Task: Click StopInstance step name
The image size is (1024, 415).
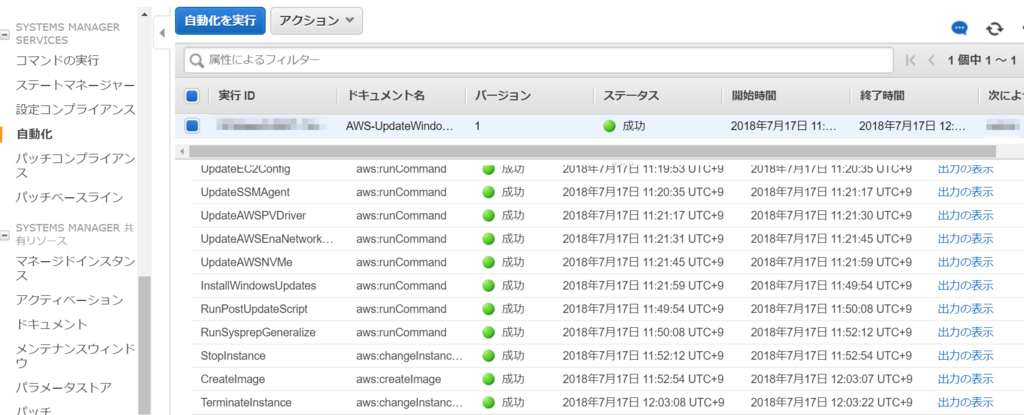Action: (x=233, y=356)
